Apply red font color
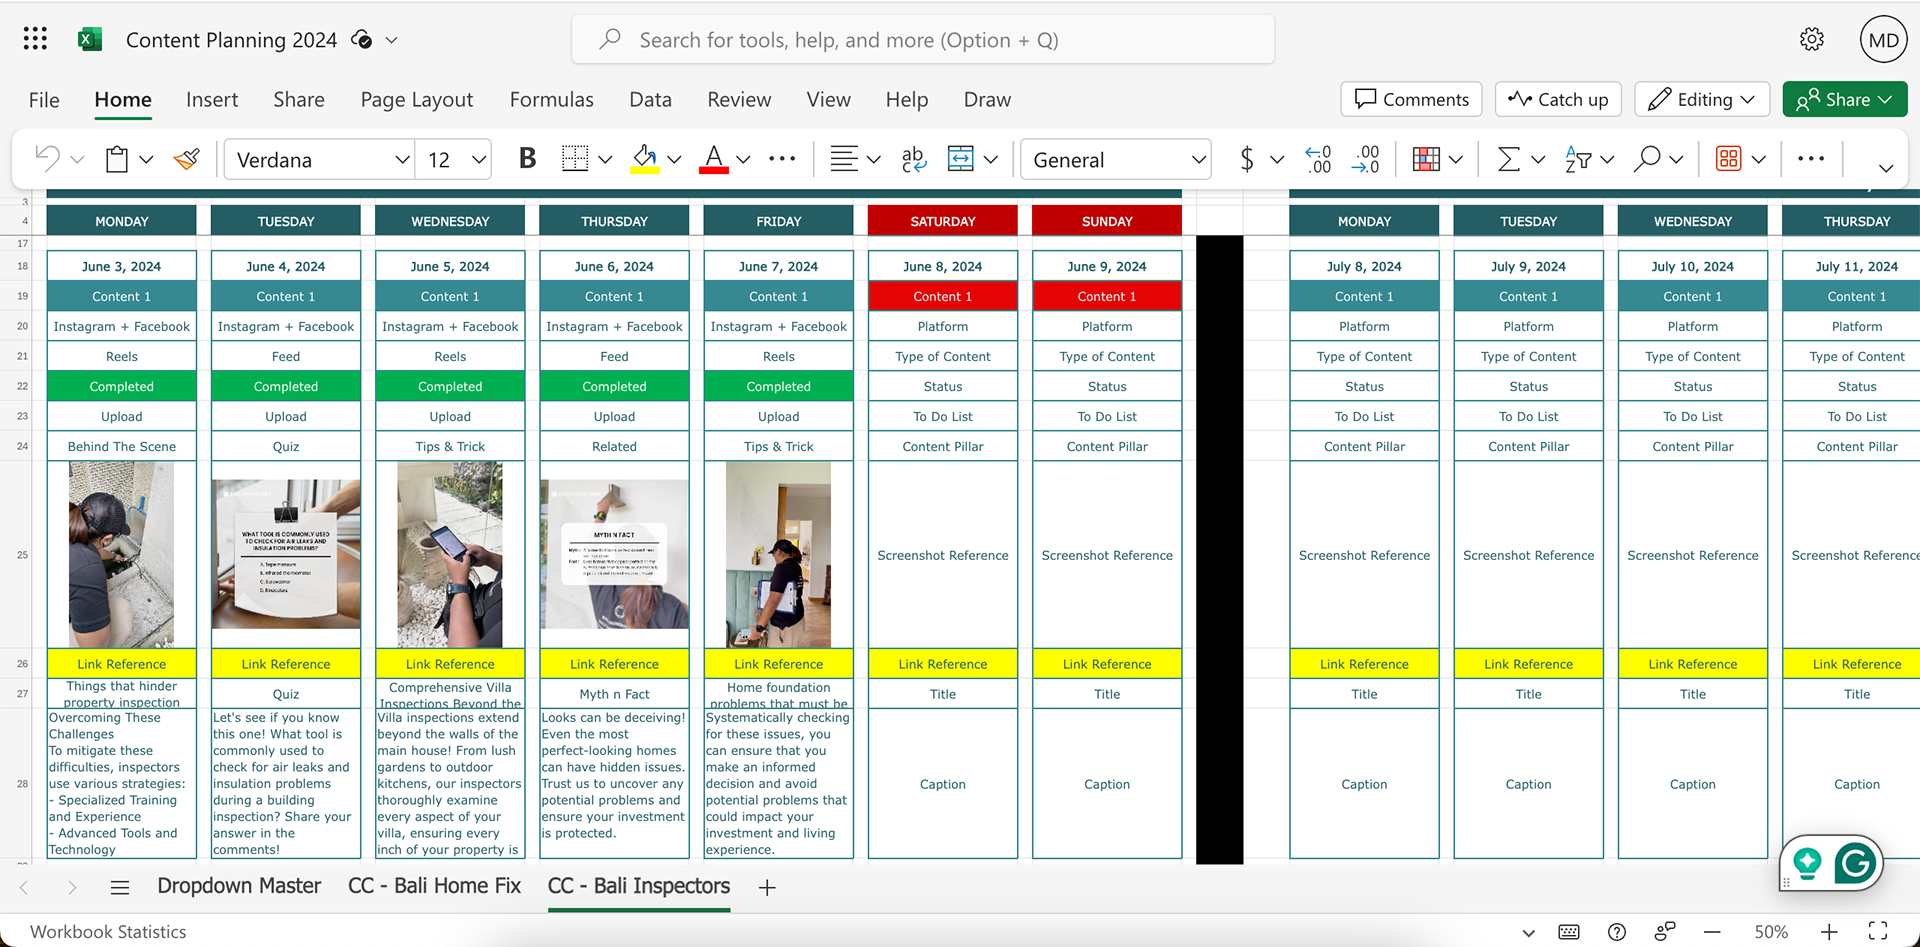This screenshot has width=1920, height=947. (713, 159)
